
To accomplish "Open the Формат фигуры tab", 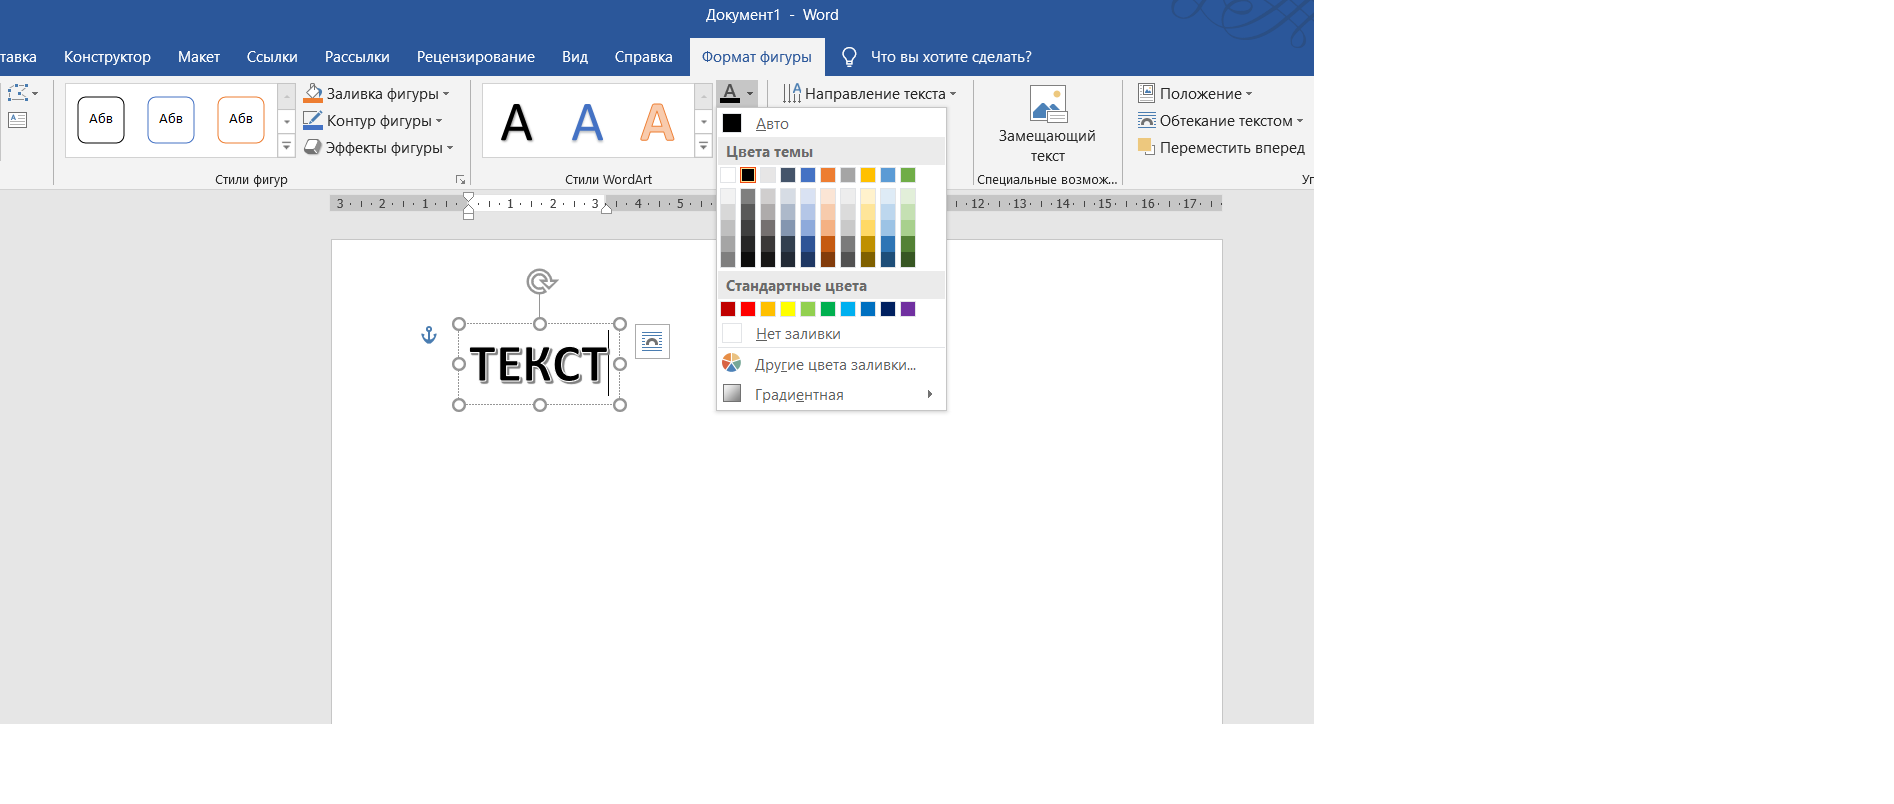I will (757, 57).
